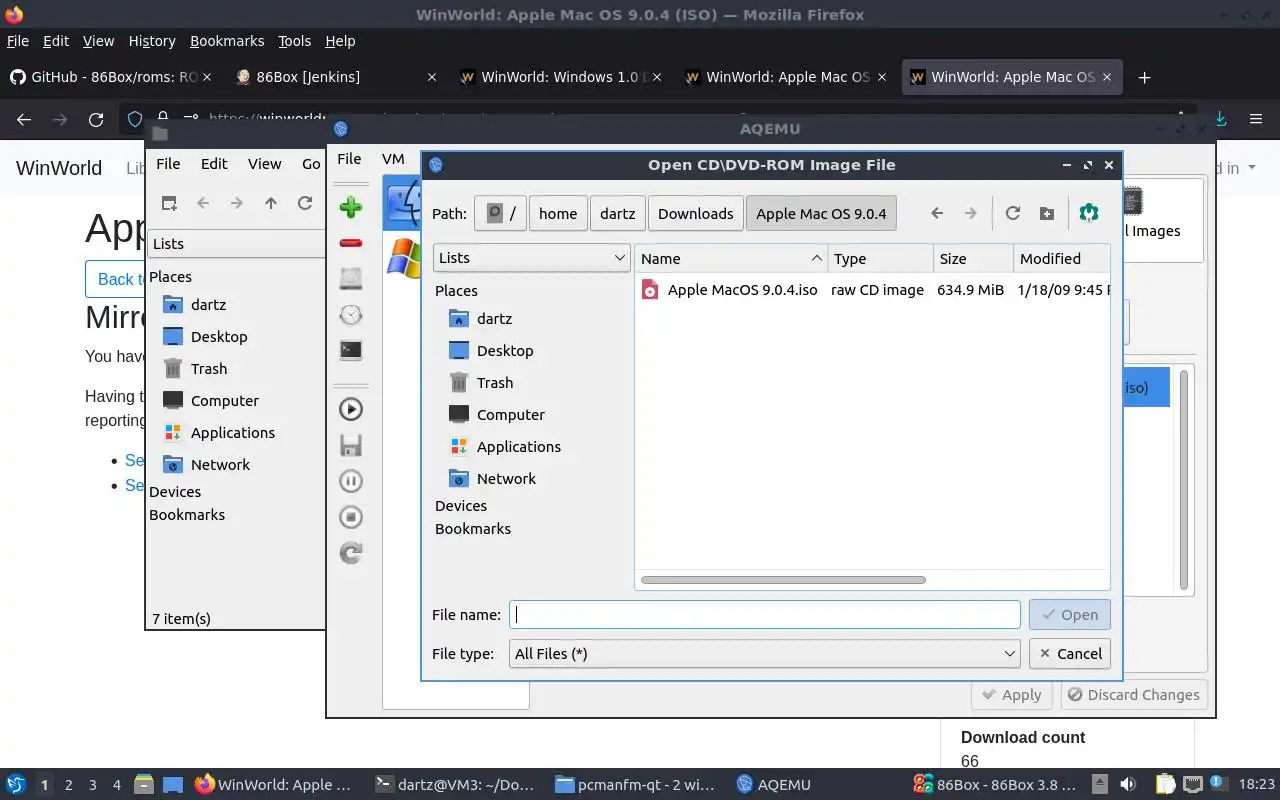
Task: Click Bookmarks heading in the dialog sidebar
Action: [473, 529]
